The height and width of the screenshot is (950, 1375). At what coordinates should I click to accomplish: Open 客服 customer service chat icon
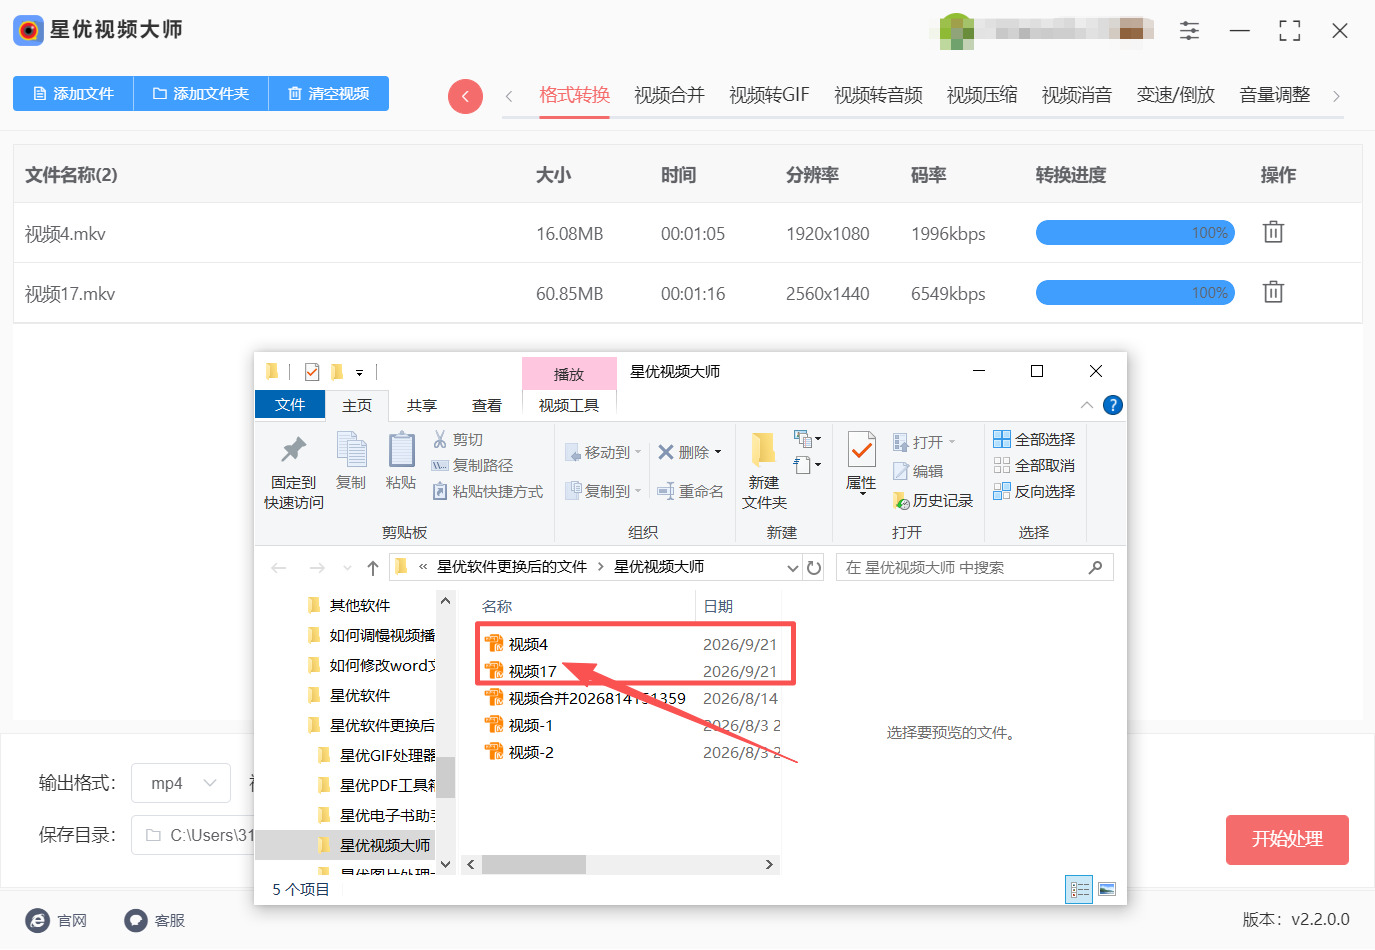(136, 920)
